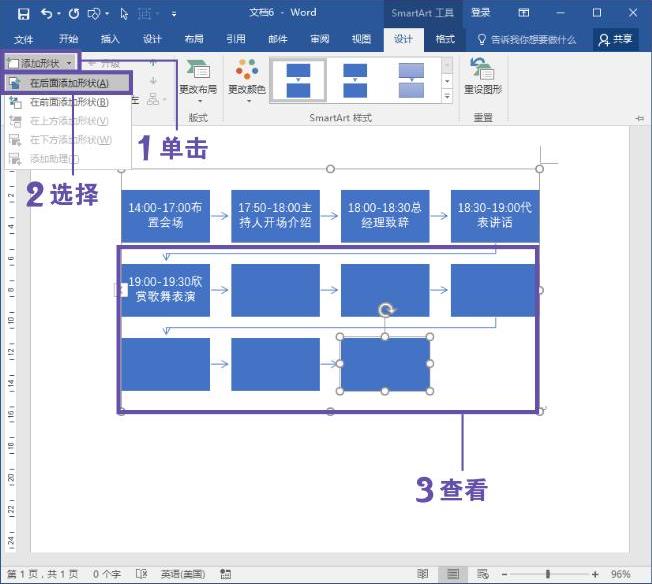Expand the SmartArt styles gallery
Viewport: 652px width, 584px height.
click(x=447, y=97)
